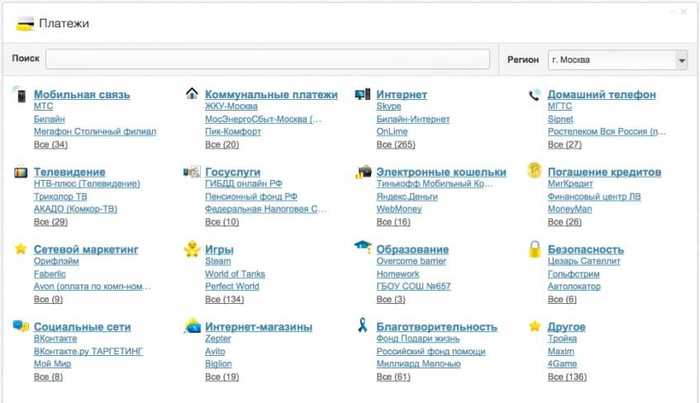Open the Домашний телефон category
The height and width of the screenshot is (403, 700).
[601, 95]
